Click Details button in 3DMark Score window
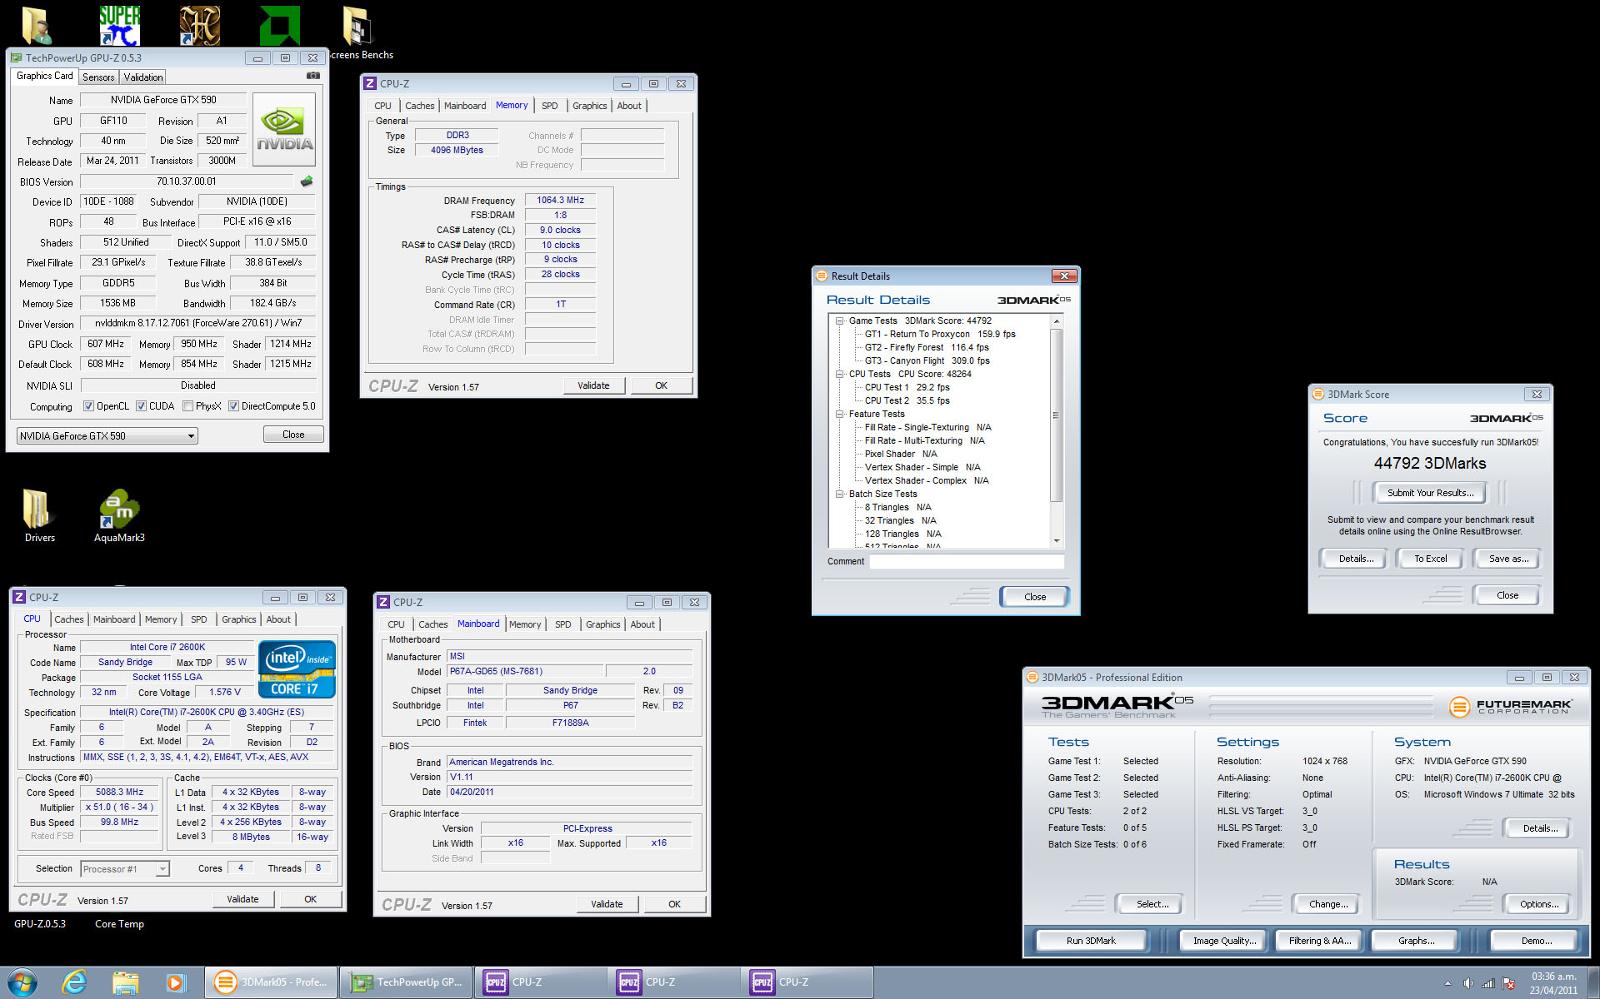Viewport: 1600px width, 999px height. click(x=1356, y=559)
